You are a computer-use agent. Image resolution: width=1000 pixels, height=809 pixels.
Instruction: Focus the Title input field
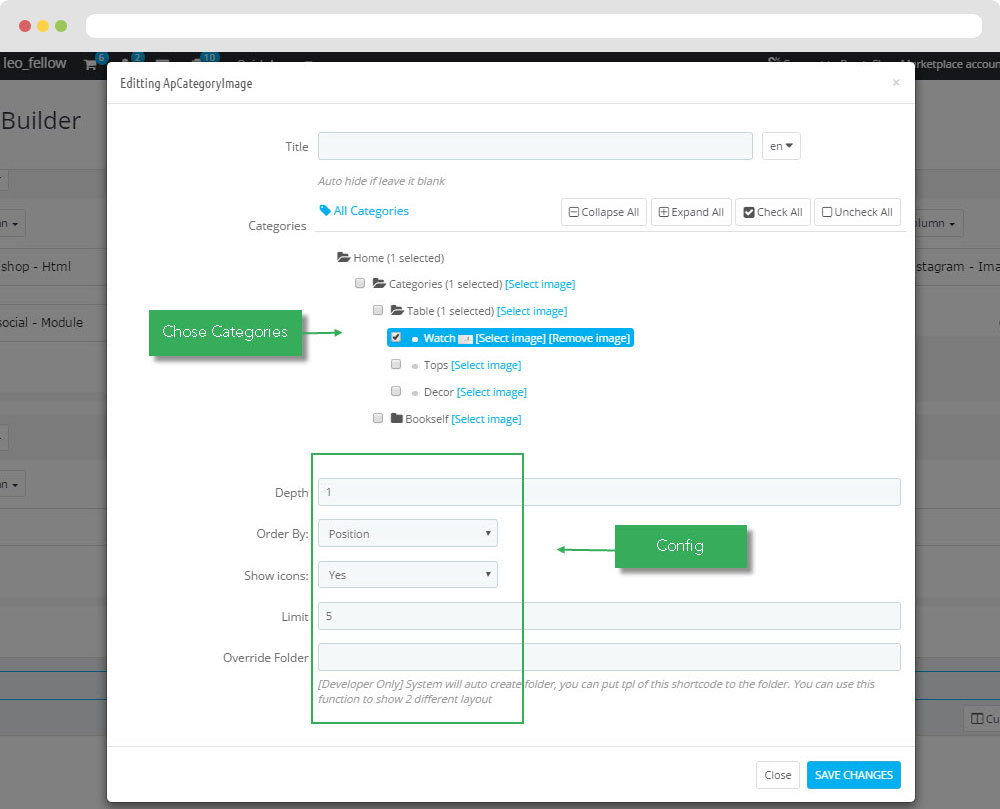click(x=535, y=146)
